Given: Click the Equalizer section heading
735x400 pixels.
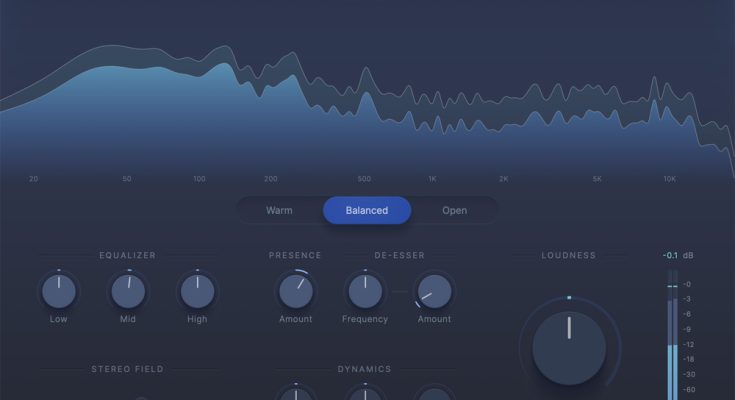Looking at the screenshot, I should pyautogui.click(x=127, y=256).
